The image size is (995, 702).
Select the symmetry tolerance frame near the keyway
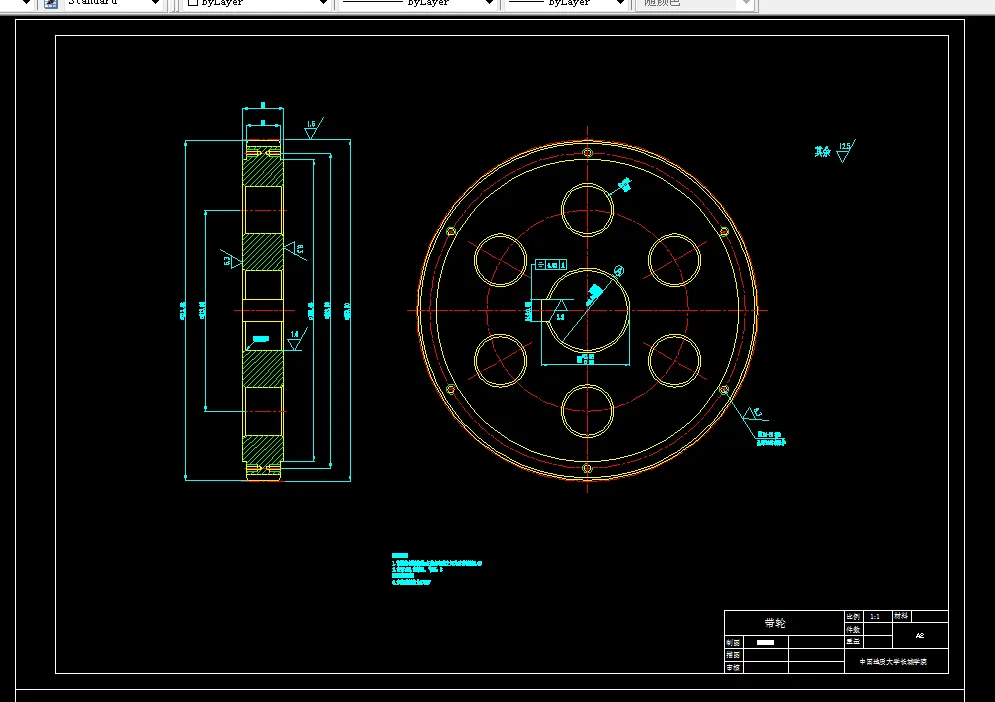click(x=551, y=265)
